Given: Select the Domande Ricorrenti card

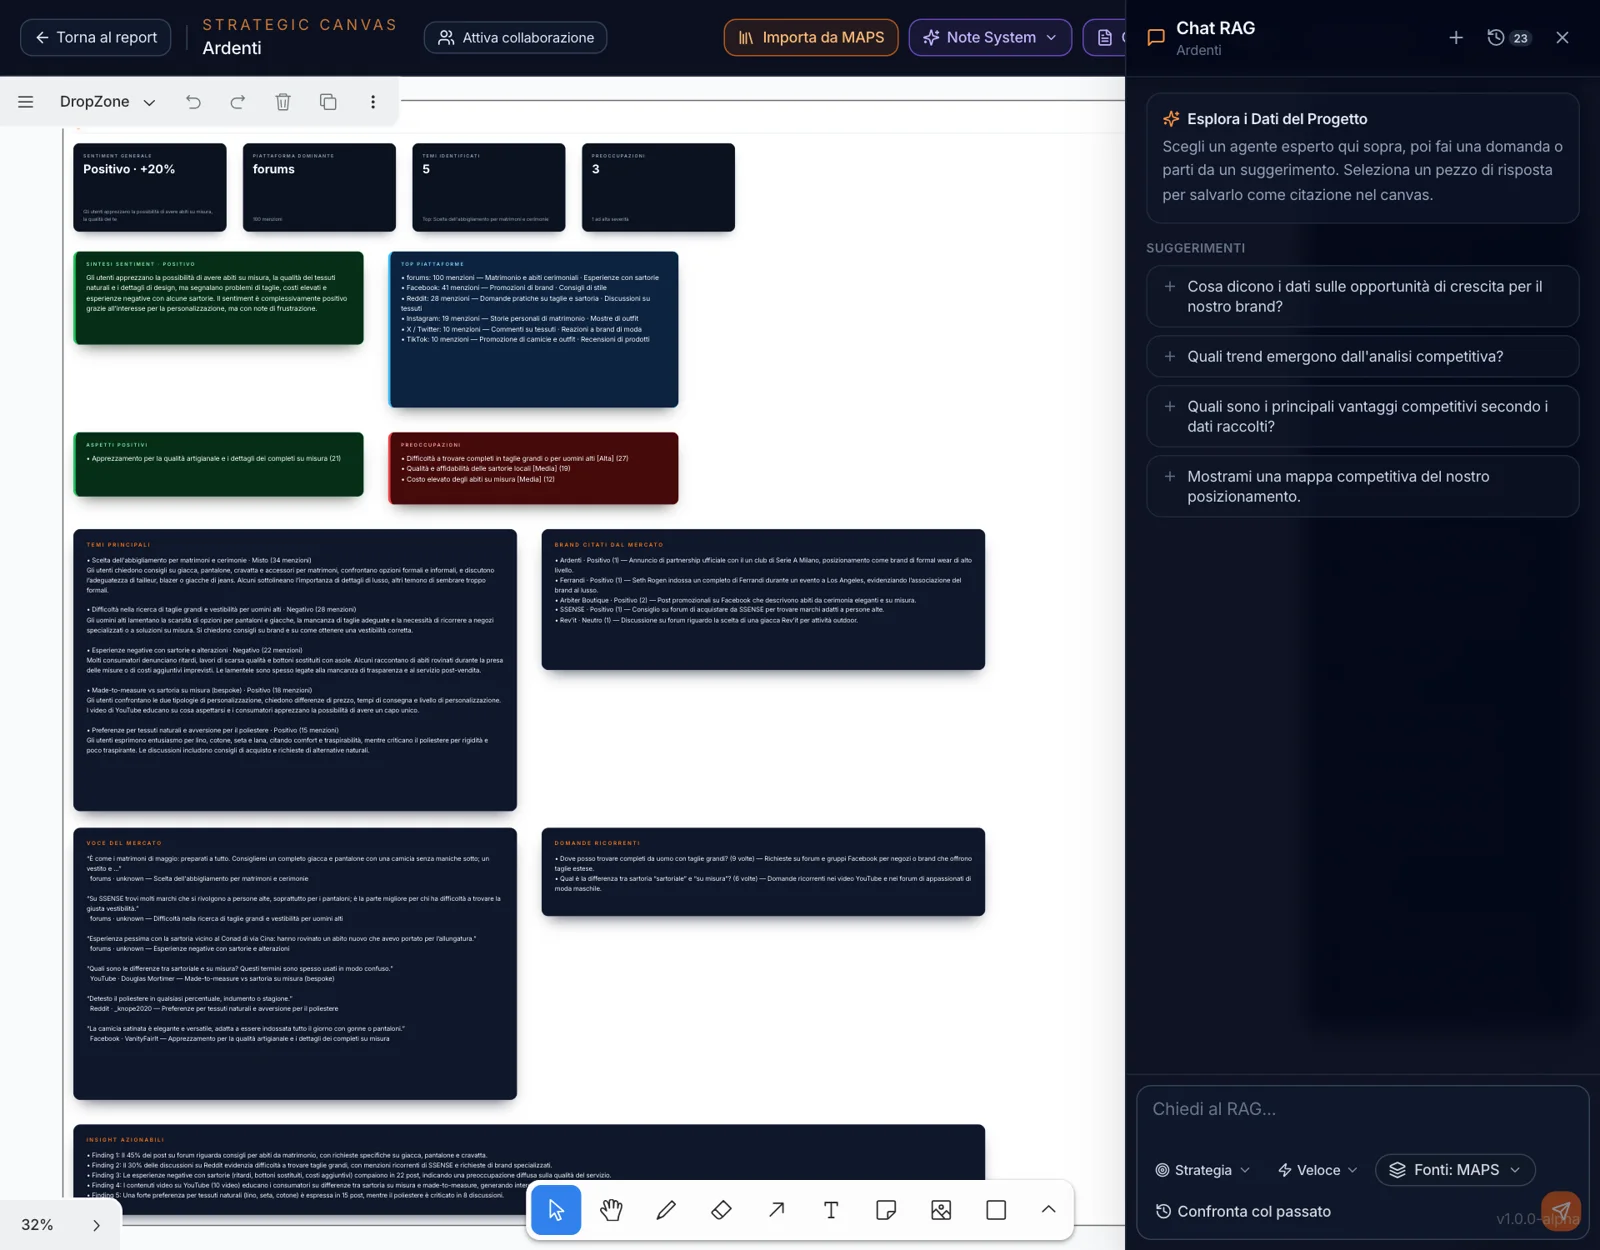Looking at the screenshot, I should pyautogui.click(x=763, y=871).
